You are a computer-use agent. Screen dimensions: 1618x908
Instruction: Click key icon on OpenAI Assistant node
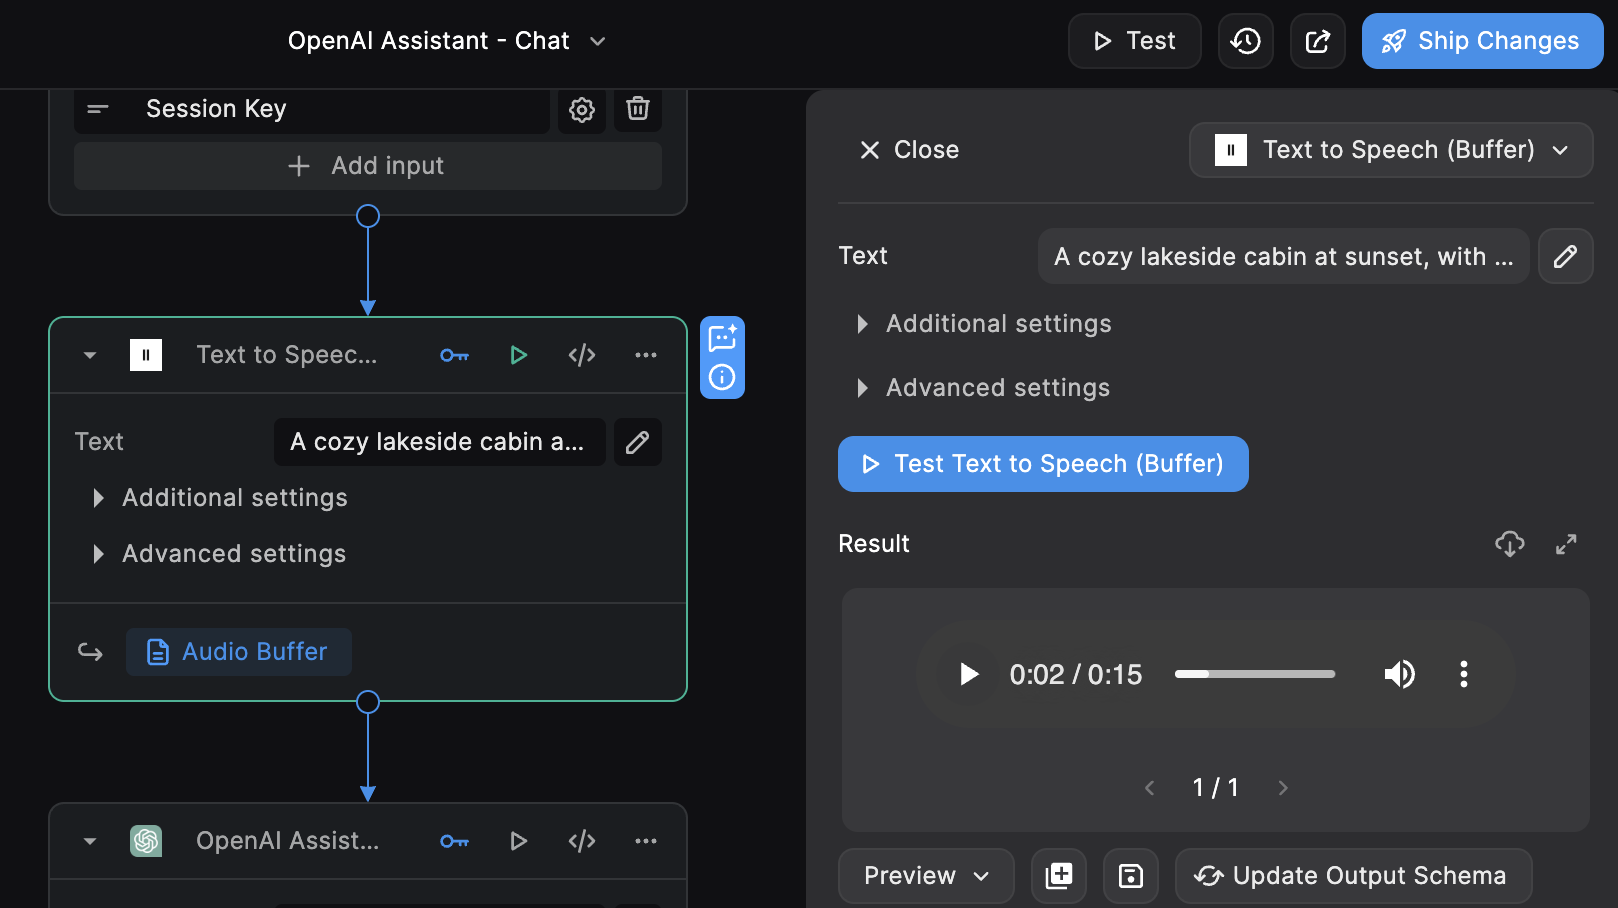[x=454, y=841]
